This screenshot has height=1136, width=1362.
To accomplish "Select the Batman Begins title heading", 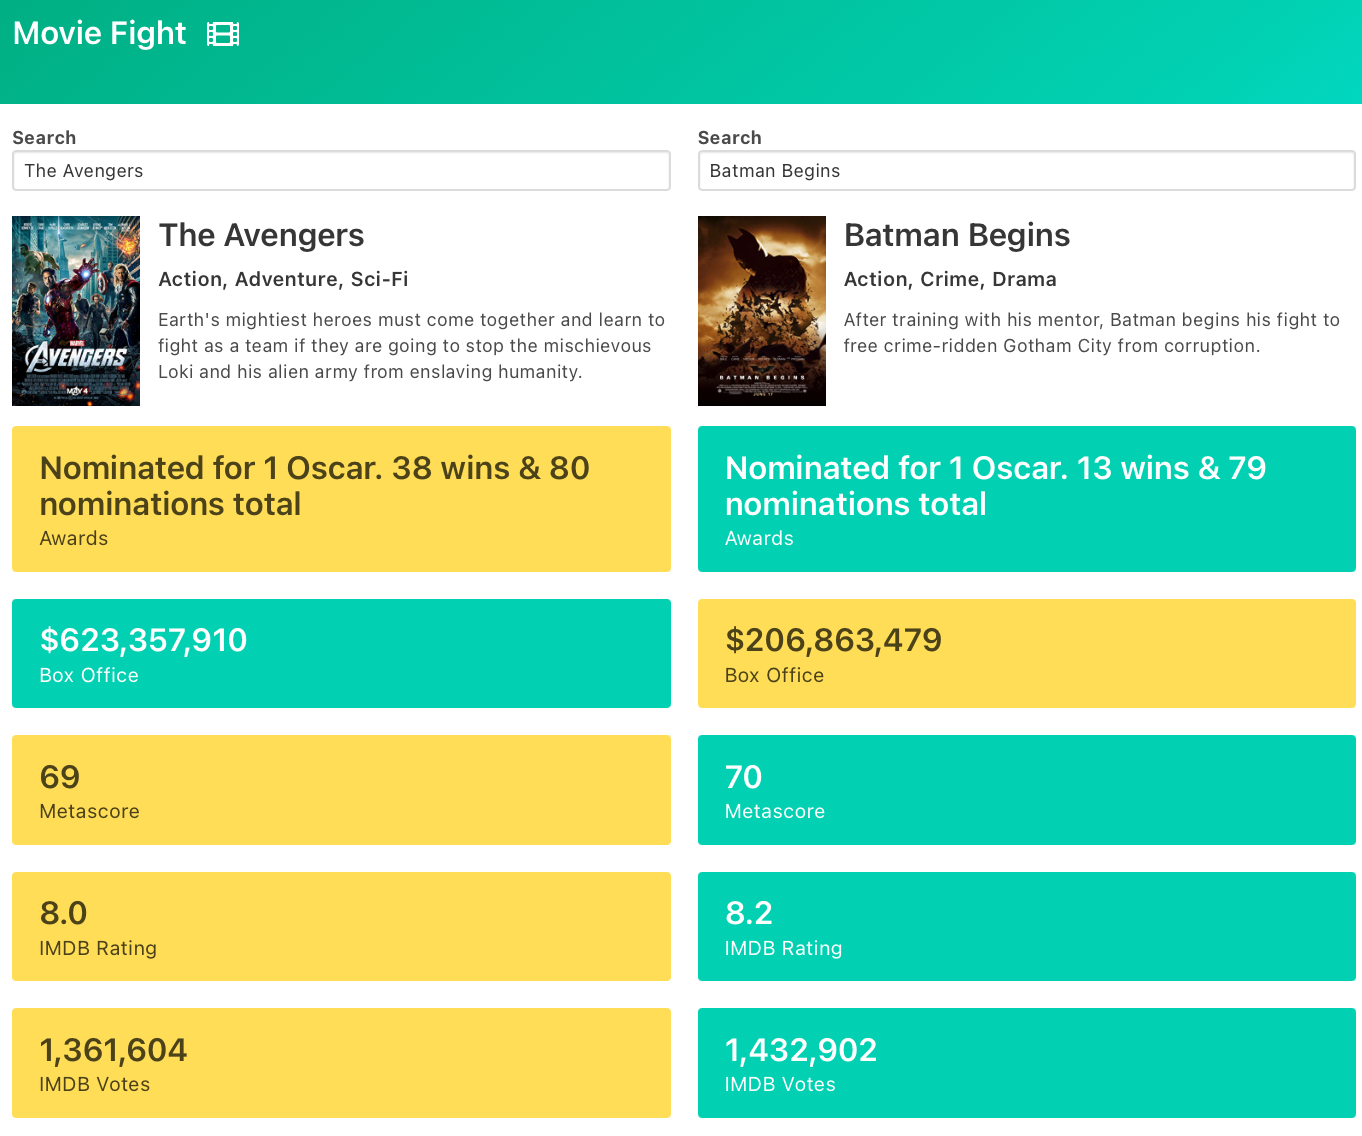I will point(957,235).
